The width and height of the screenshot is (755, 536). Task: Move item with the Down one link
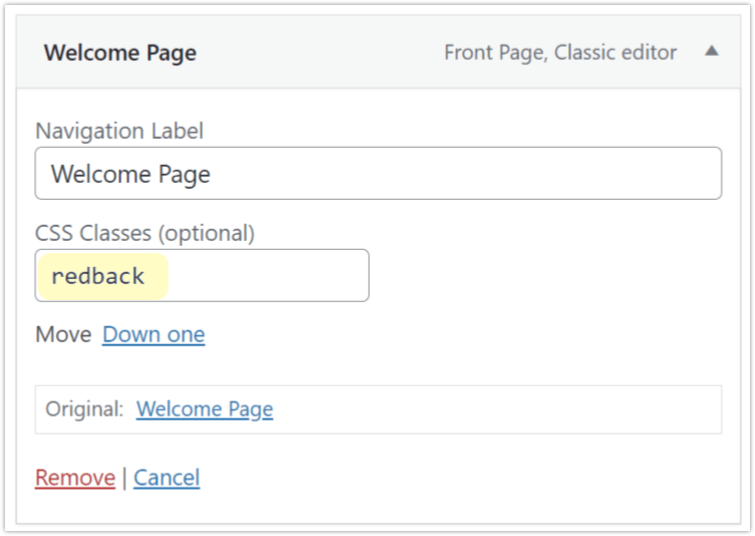click(x=154, y=334)
